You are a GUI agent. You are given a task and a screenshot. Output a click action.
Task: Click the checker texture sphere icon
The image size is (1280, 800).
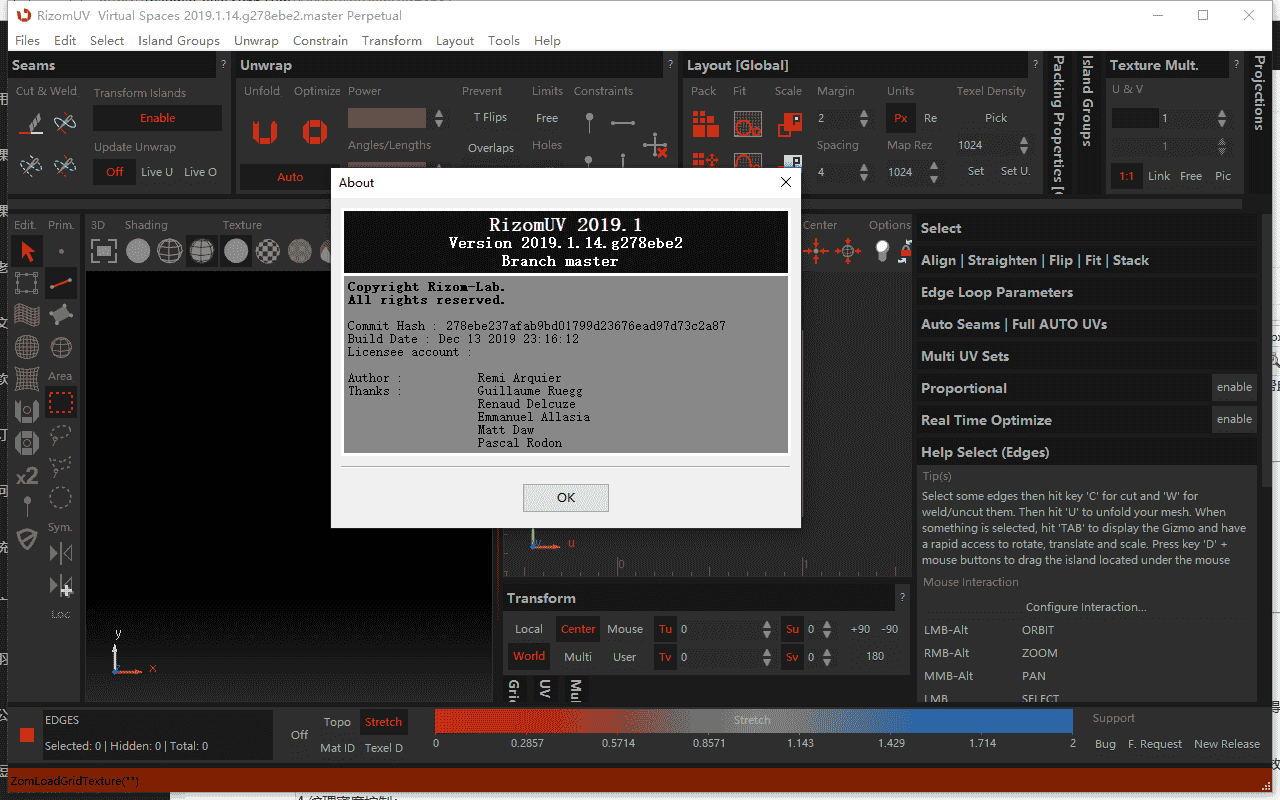pyautogui.click(x=268, y=250)
